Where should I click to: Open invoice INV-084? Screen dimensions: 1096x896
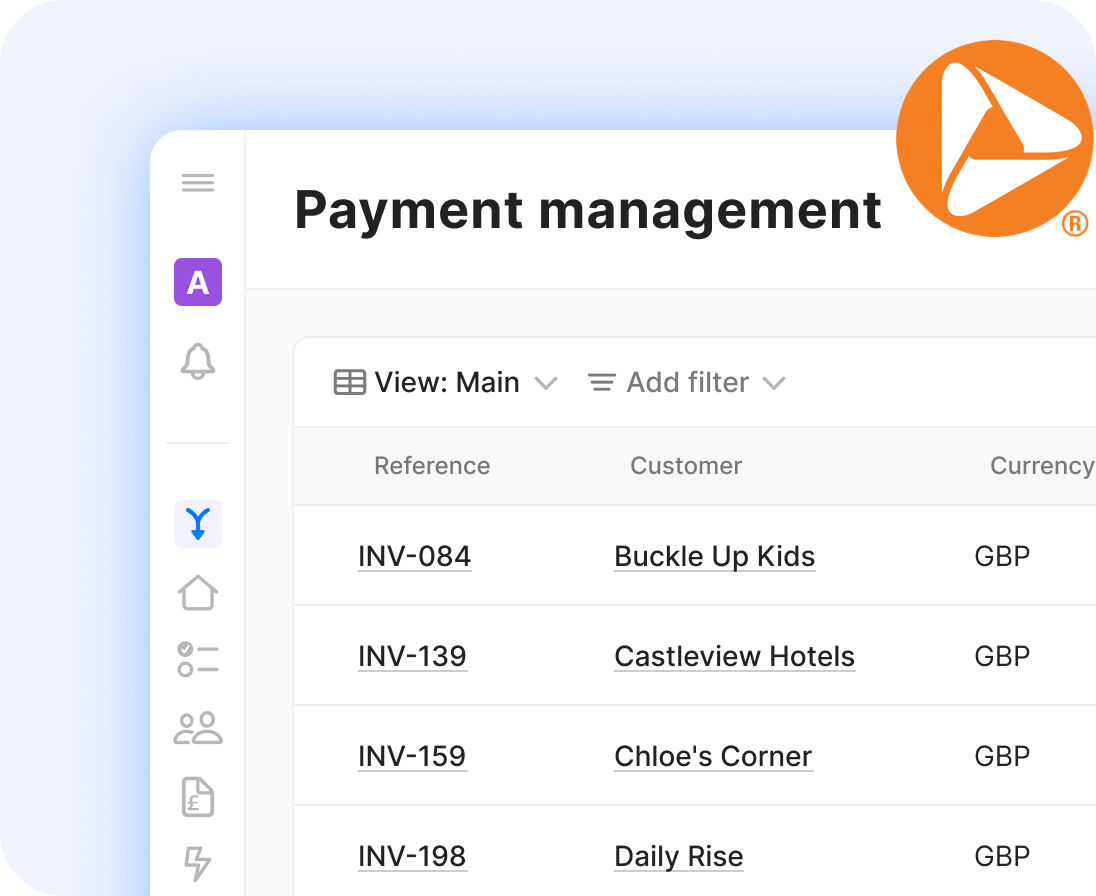click(414, 556)
